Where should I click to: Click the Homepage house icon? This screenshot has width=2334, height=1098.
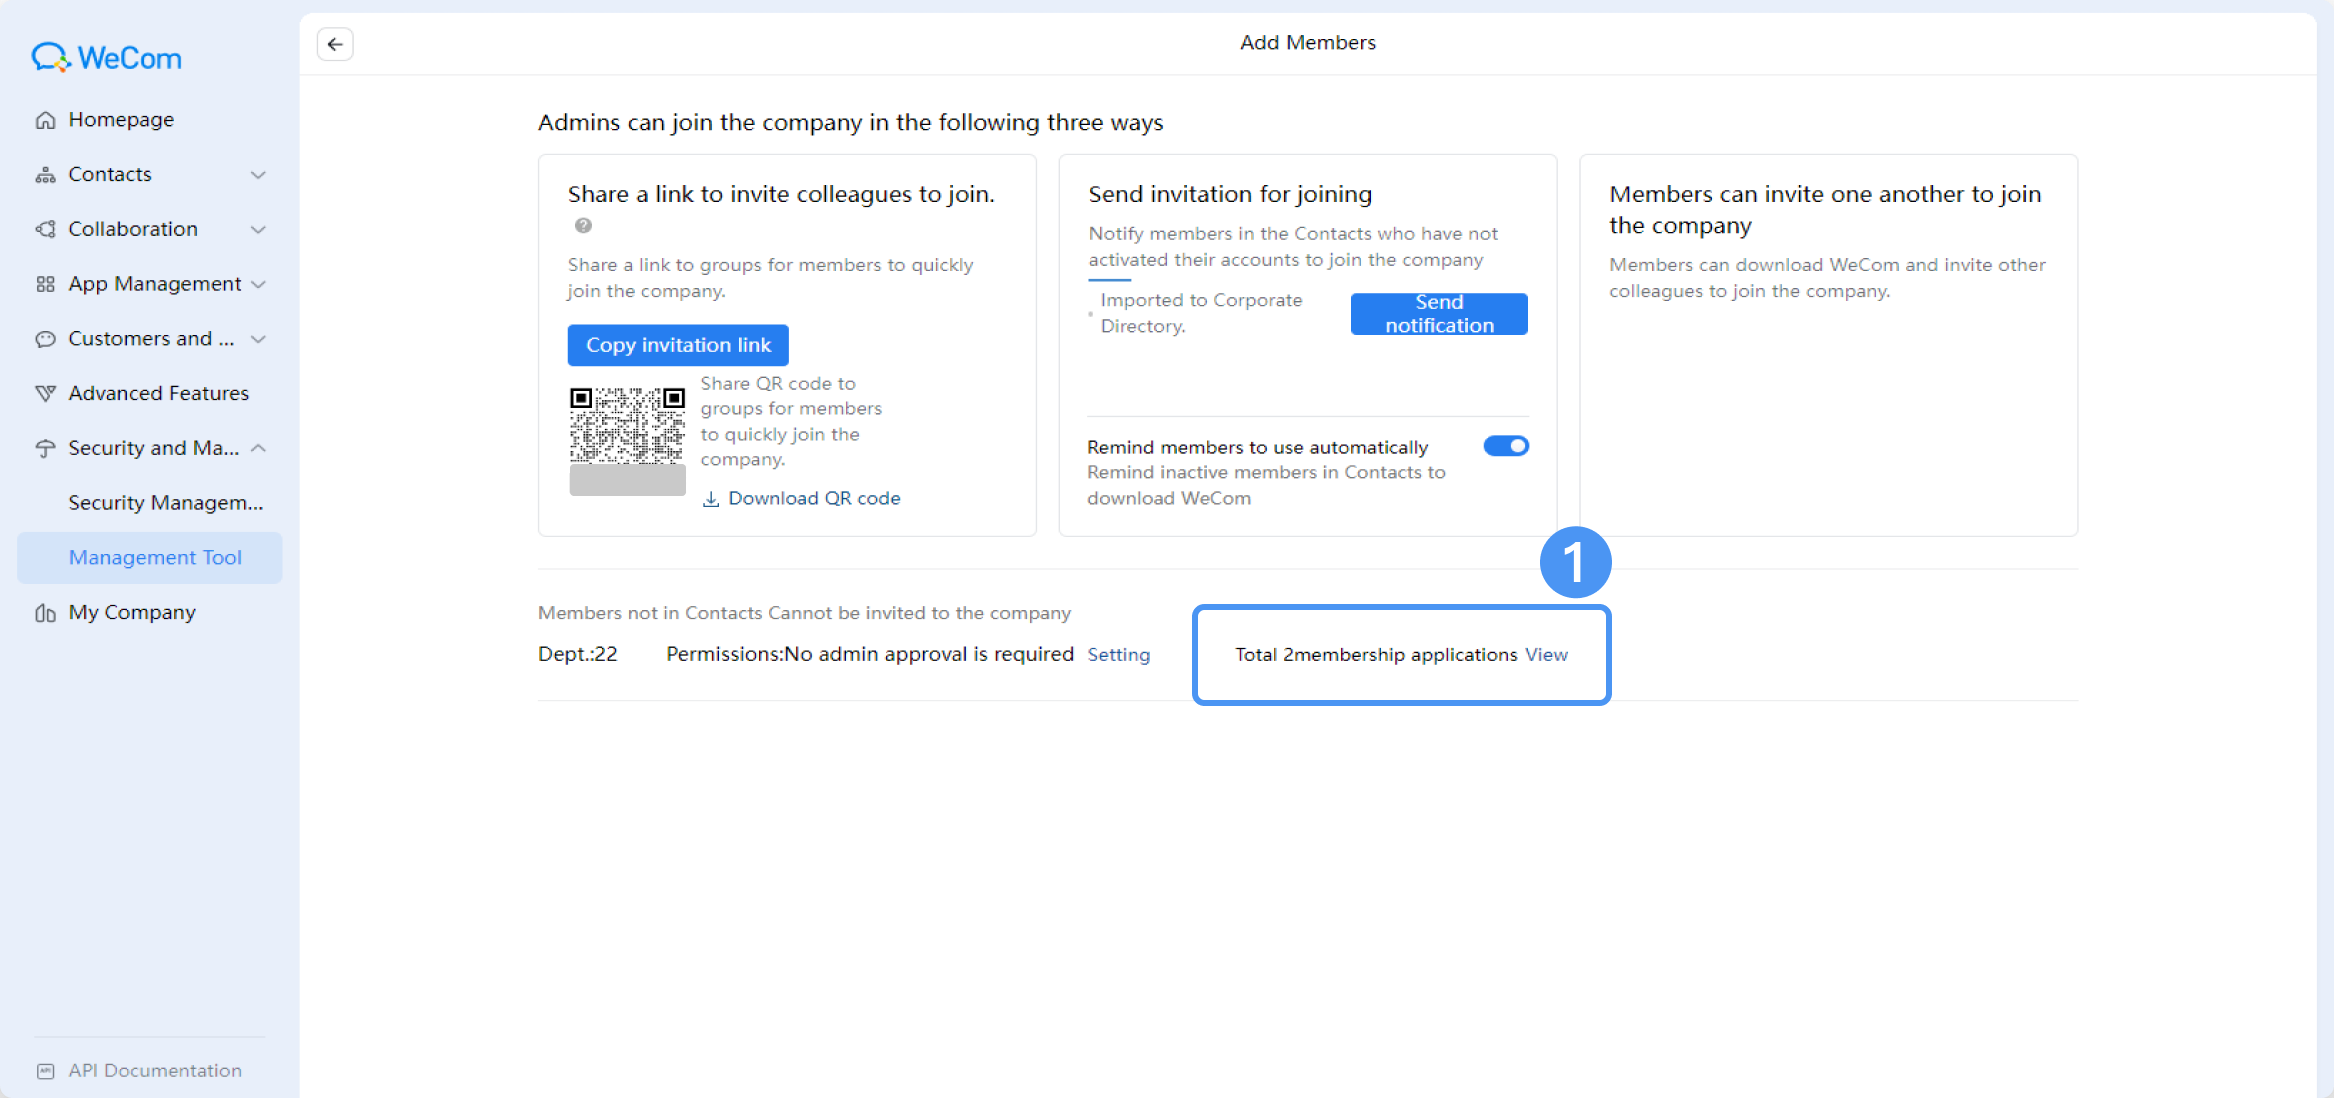click(x=45, y=120)
